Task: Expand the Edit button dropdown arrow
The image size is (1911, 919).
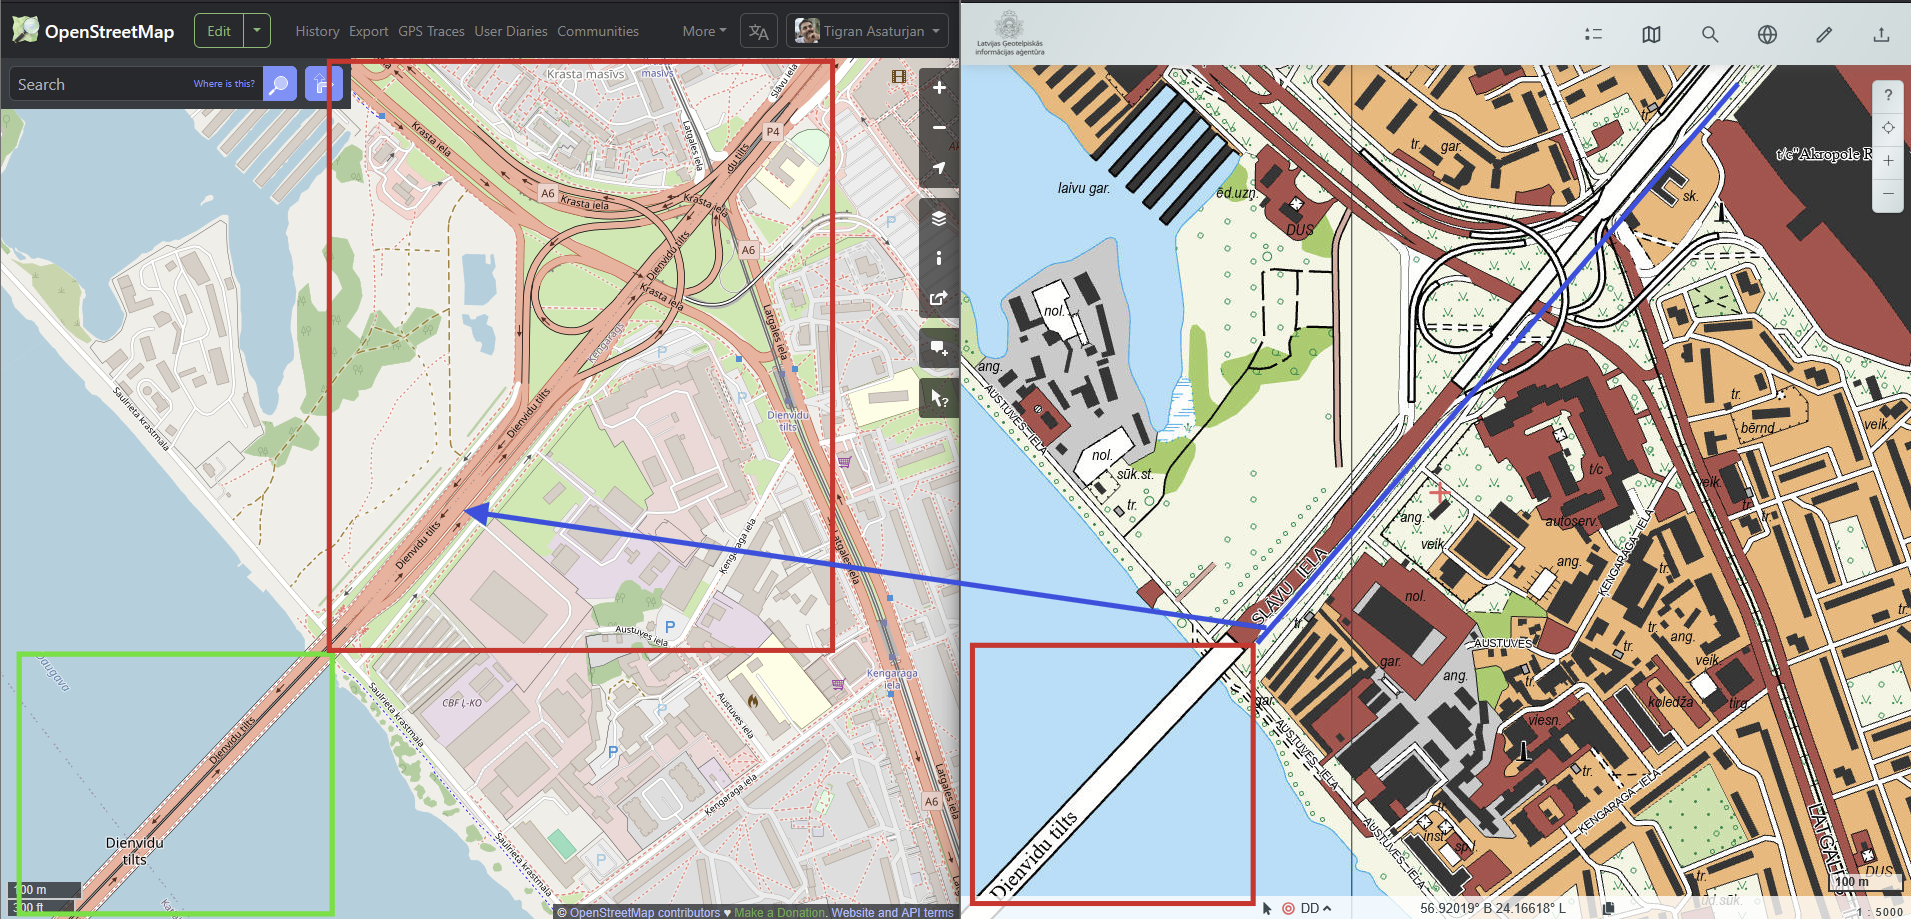Action: (257, 31)
